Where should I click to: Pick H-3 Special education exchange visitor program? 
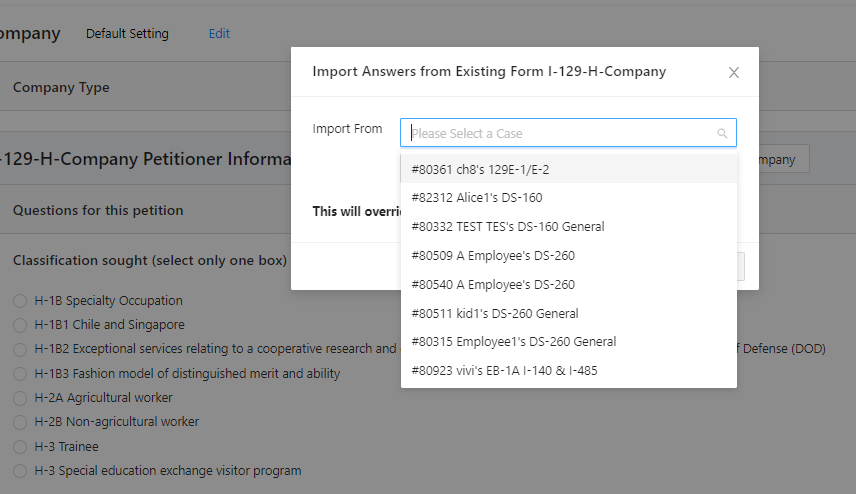pyautogui.click(x=20, y=471)
